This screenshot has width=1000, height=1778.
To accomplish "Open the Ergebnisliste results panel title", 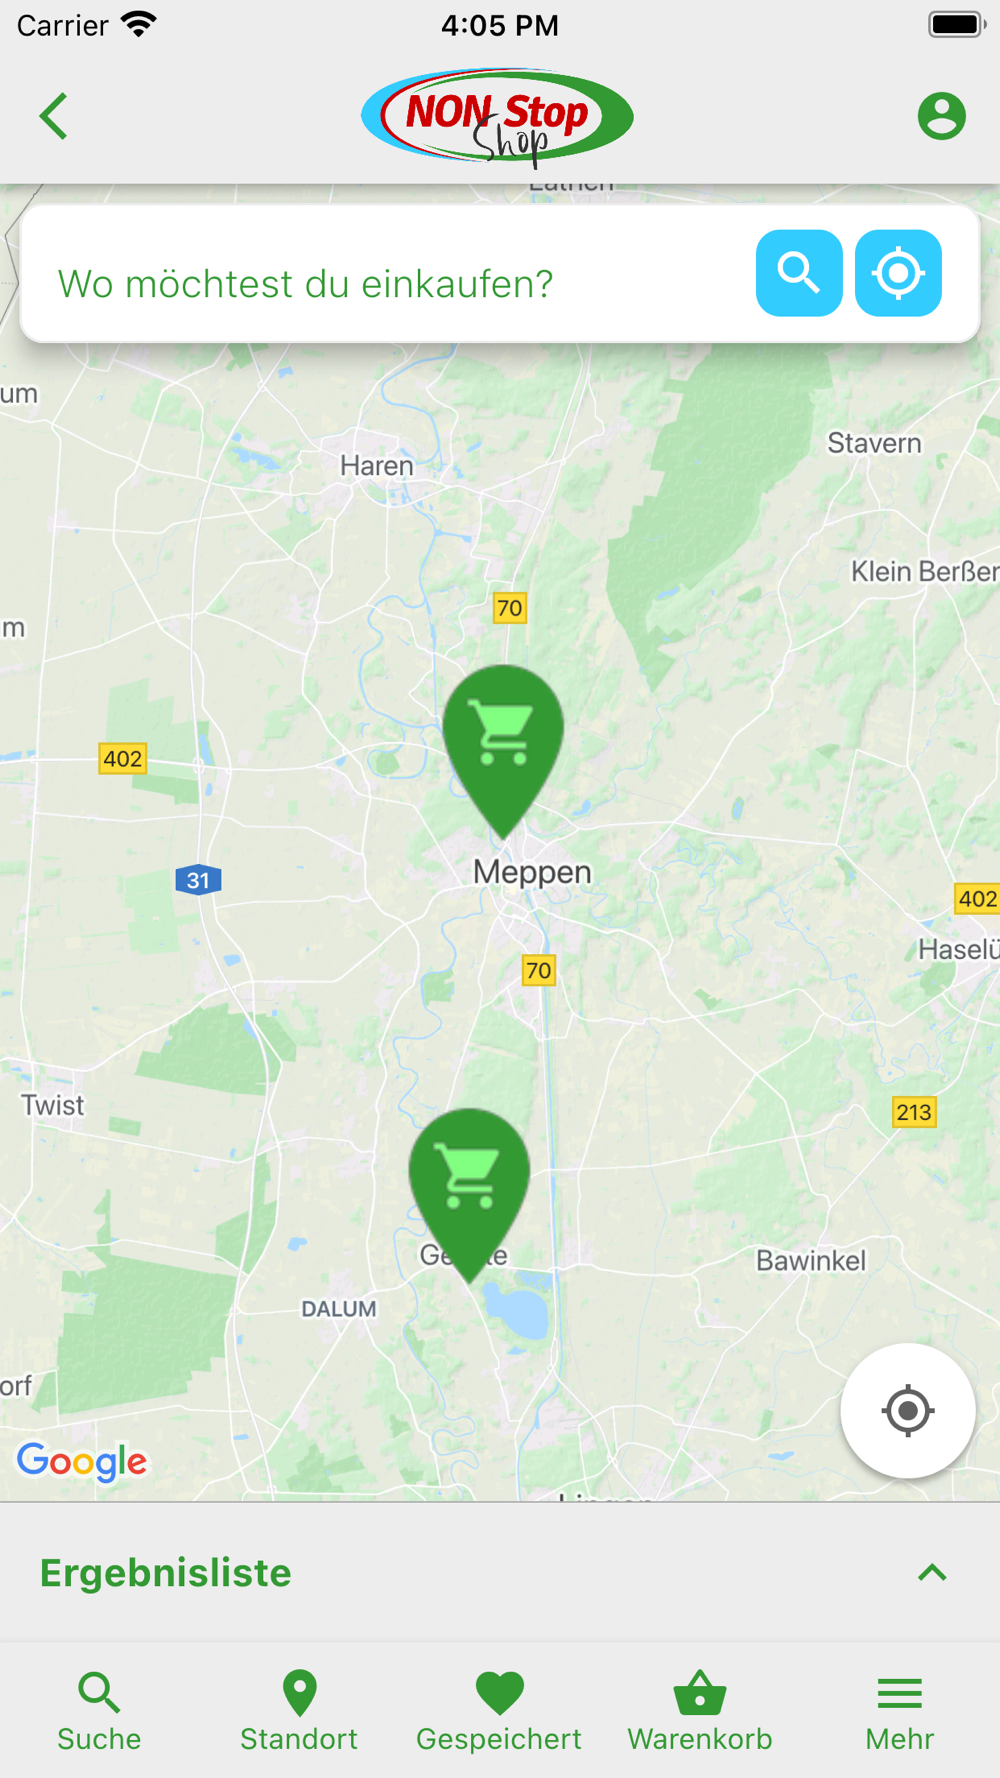I will point(166,1573).
